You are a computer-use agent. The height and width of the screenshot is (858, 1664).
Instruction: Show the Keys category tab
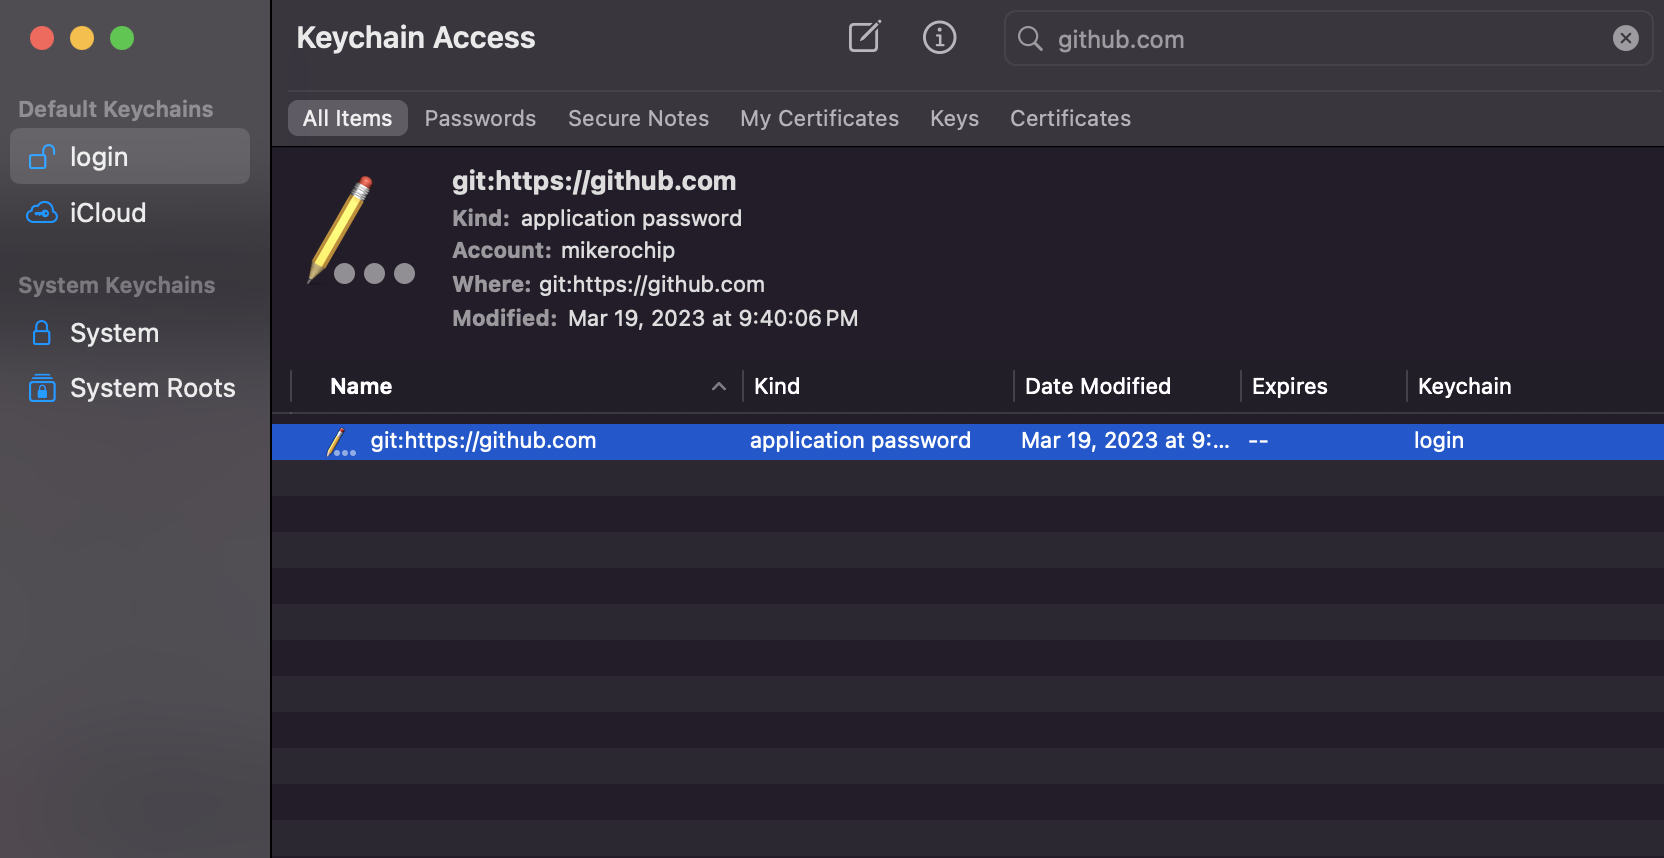[954, 118]
